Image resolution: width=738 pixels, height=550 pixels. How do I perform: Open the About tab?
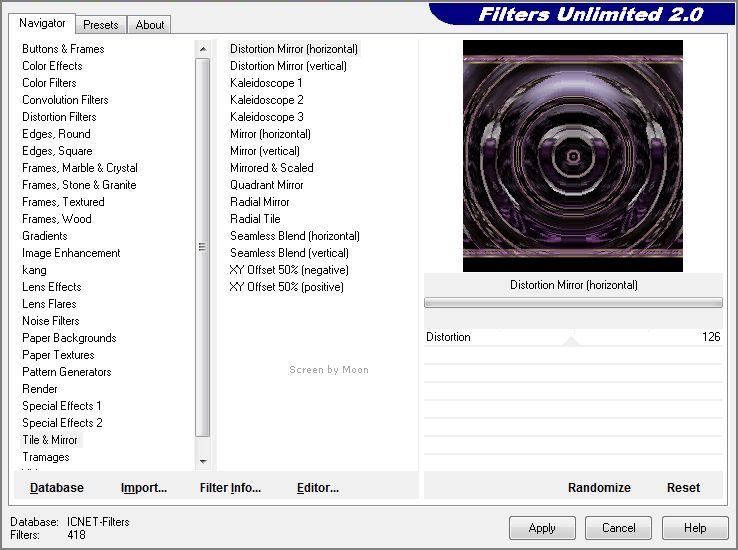(x=150, y=25)
